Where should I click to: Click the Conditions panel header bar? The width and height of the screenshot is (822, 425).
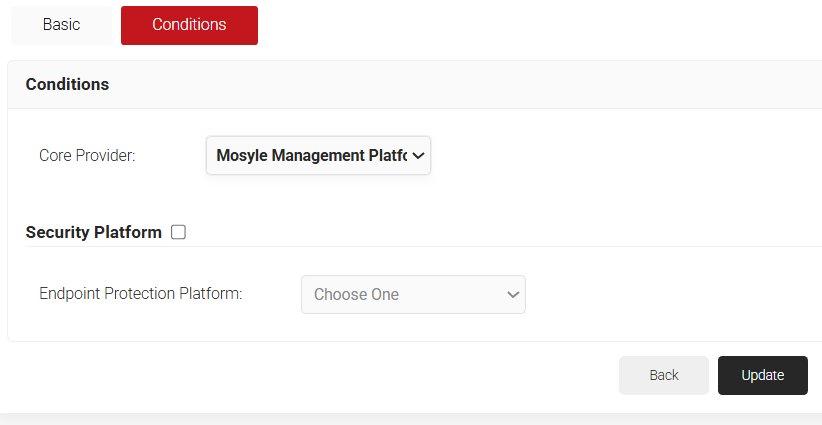tap(450, 85)
